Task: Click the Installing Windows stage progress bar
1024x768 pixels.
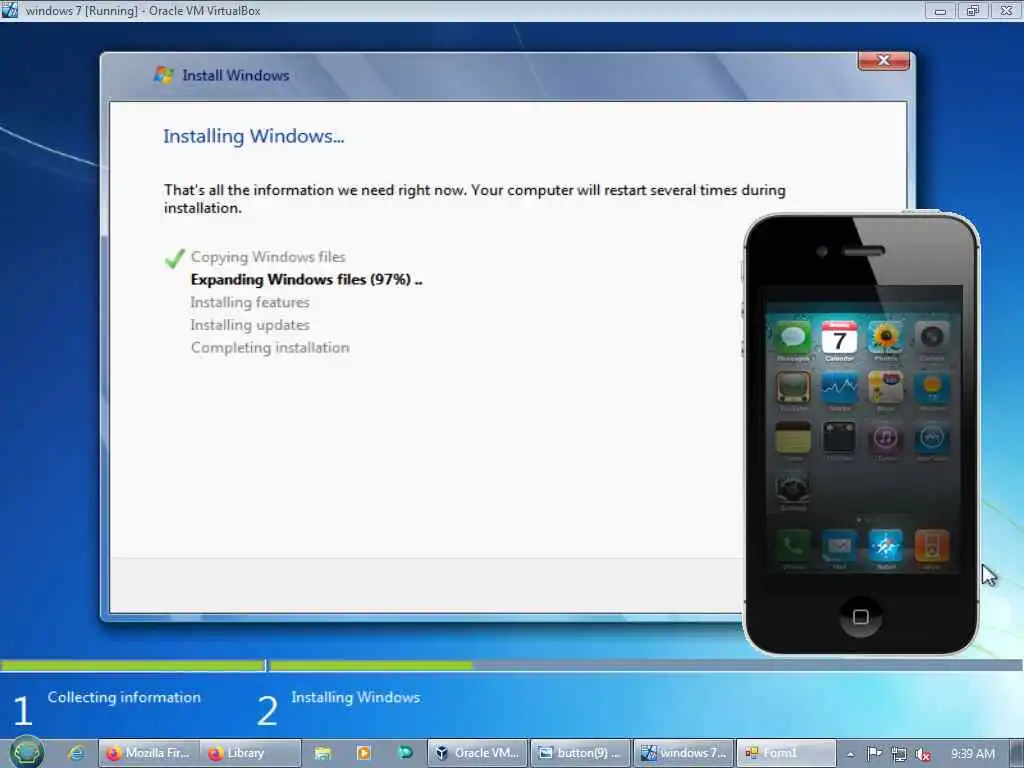Action: (645, 665)
